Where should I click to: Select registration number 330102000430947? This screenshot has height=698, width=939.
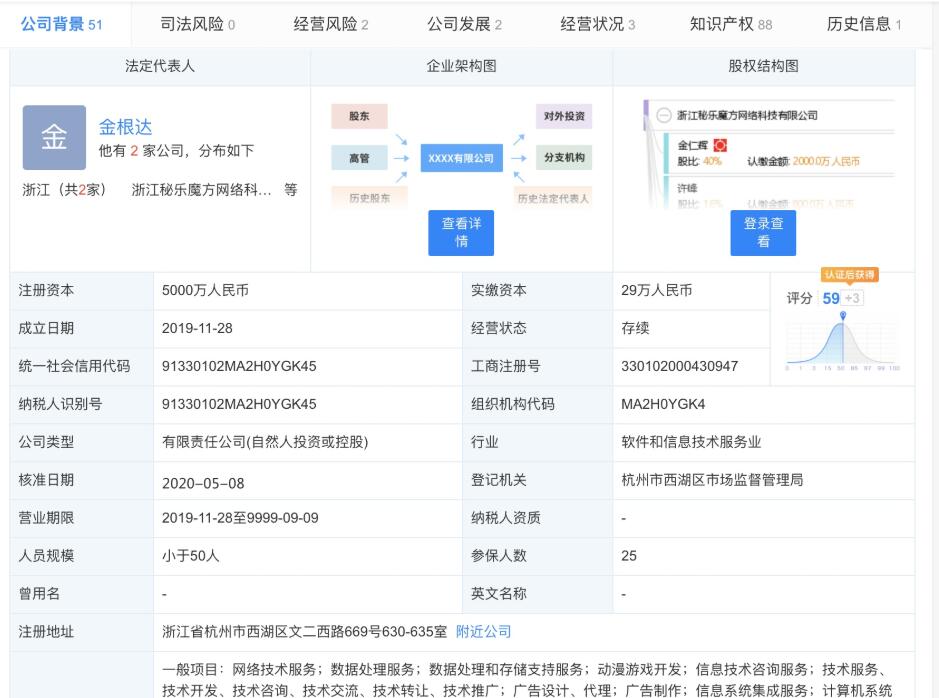click(x=679, y=366)
